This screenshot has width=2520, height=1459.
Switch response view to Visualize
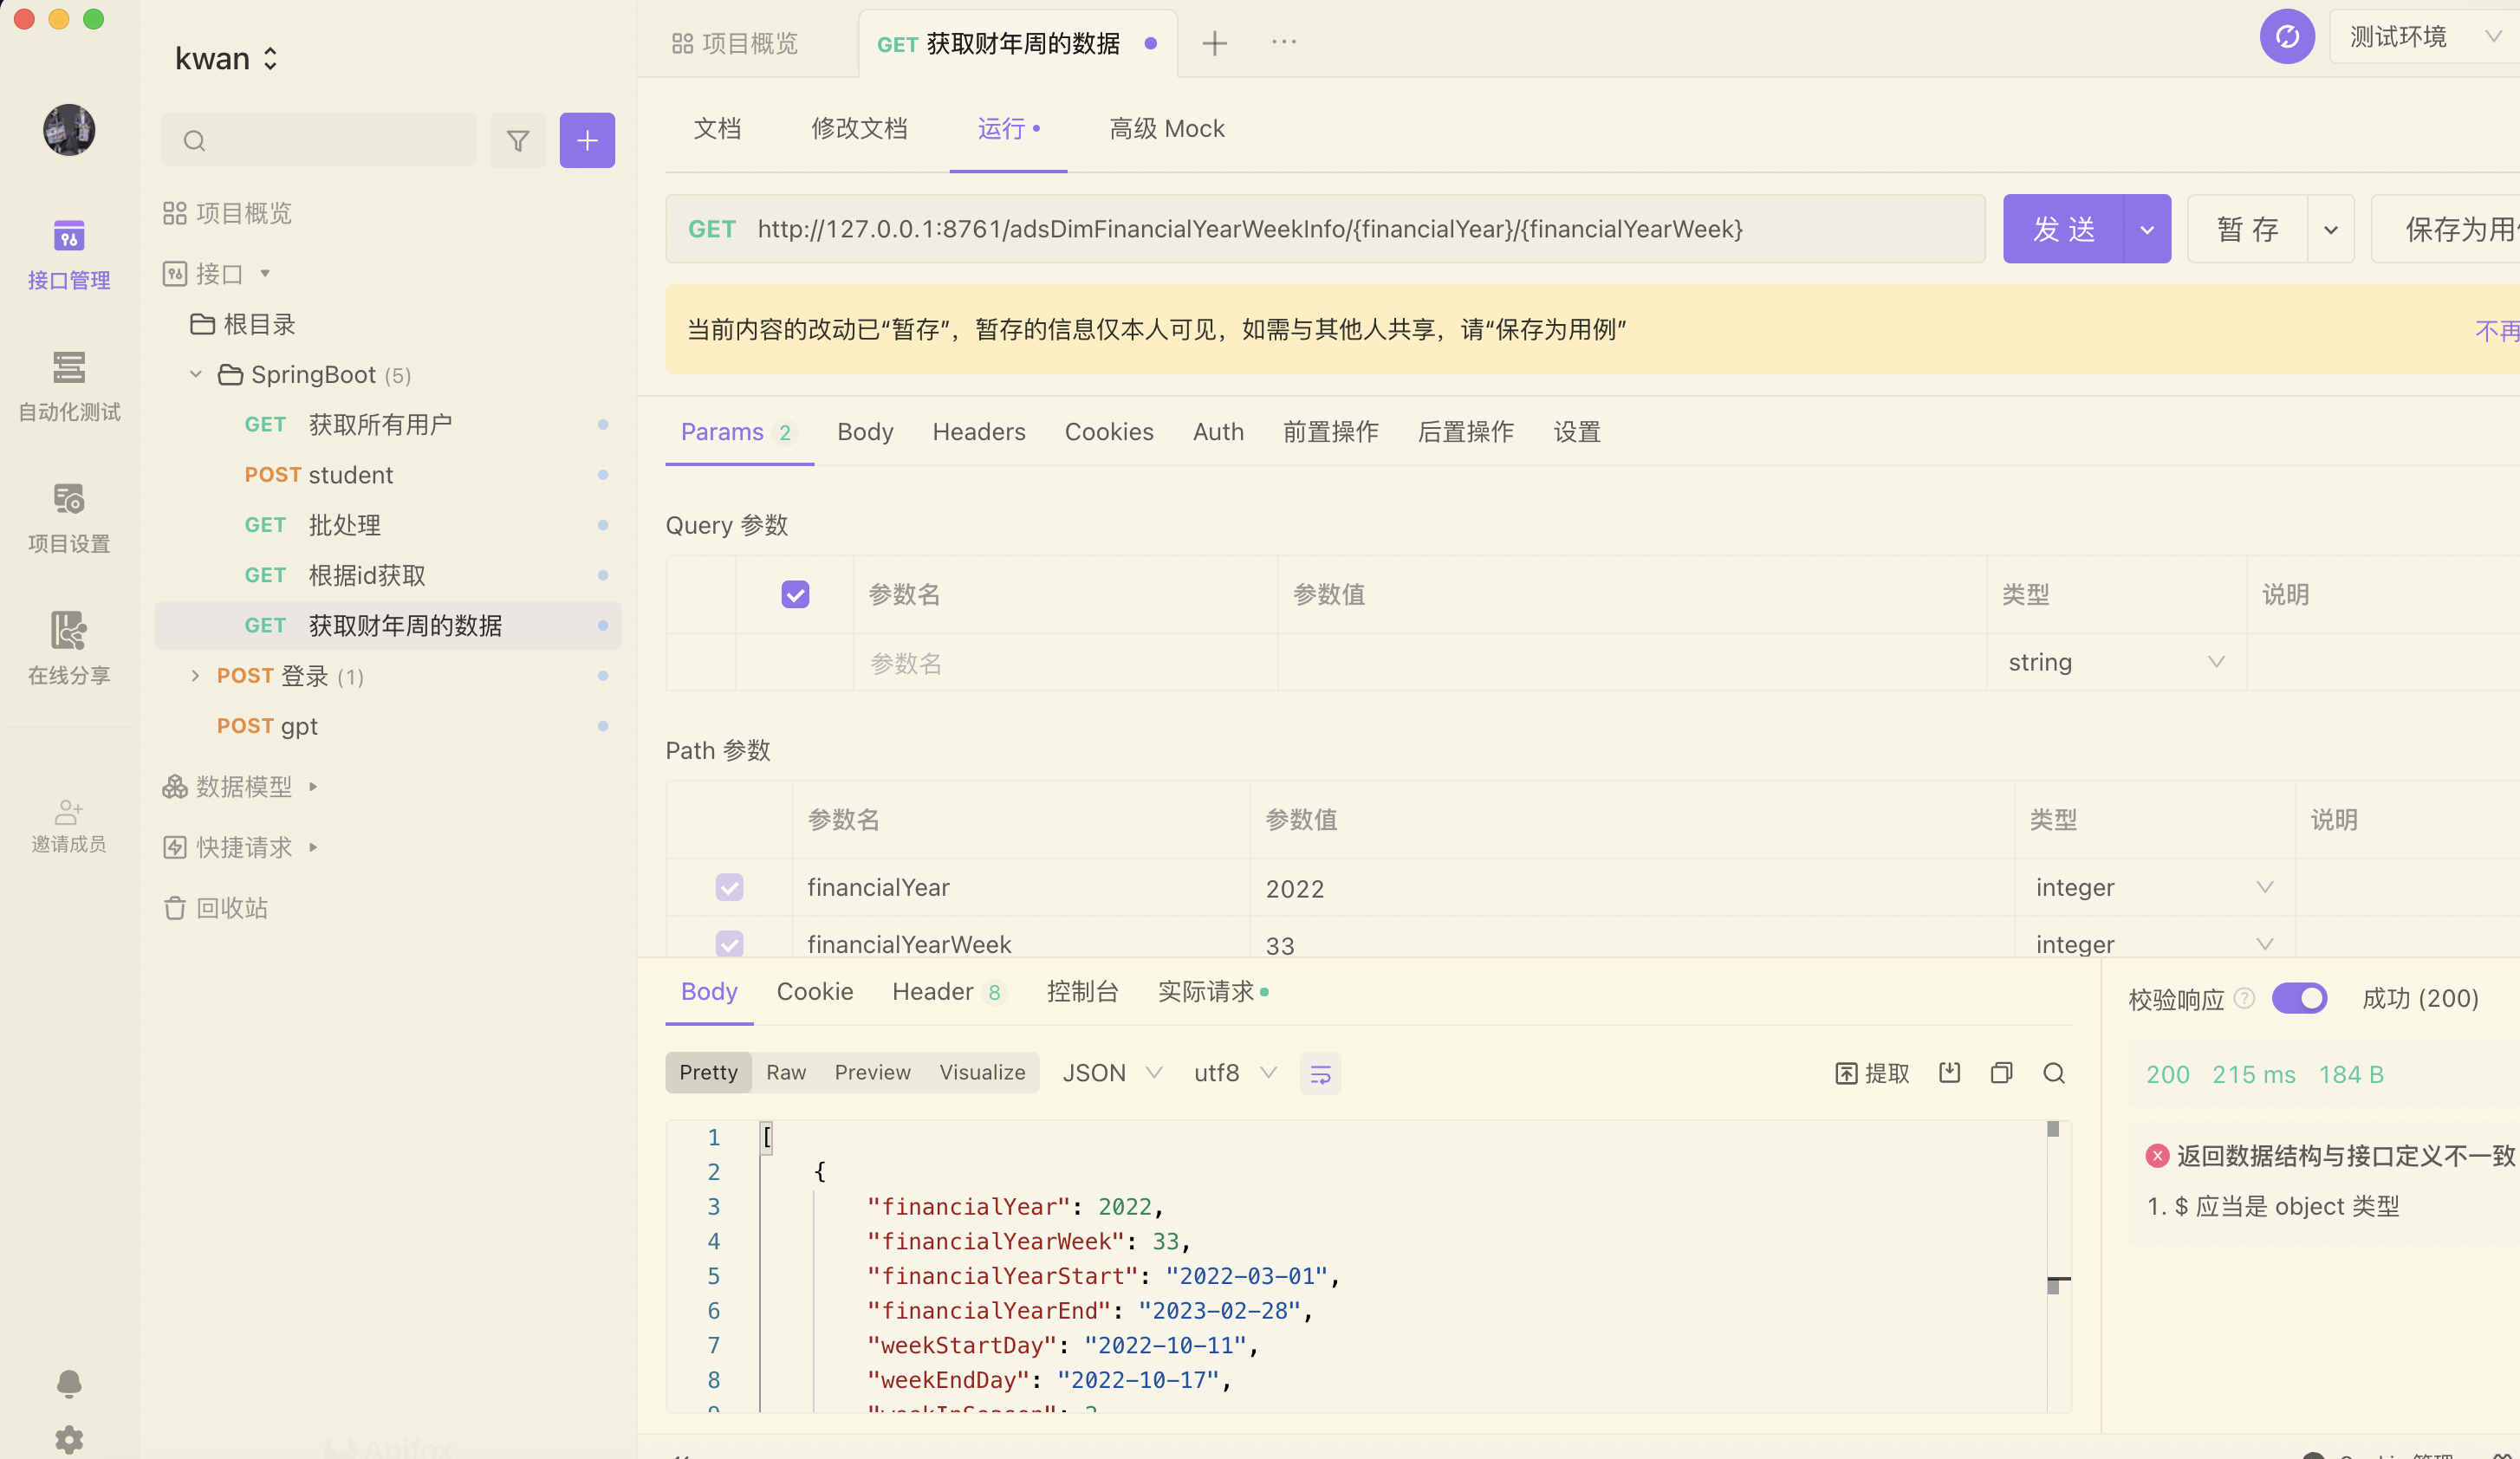tap(982, 1073)
